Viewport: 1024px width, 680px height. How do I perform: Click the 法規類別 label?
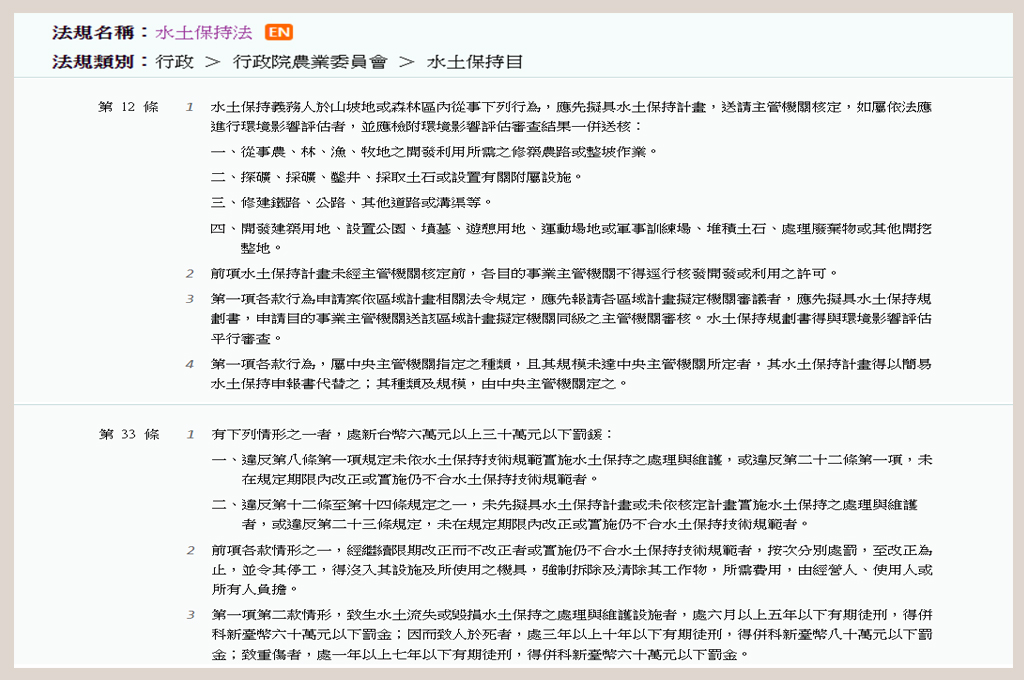click(100, 62)
